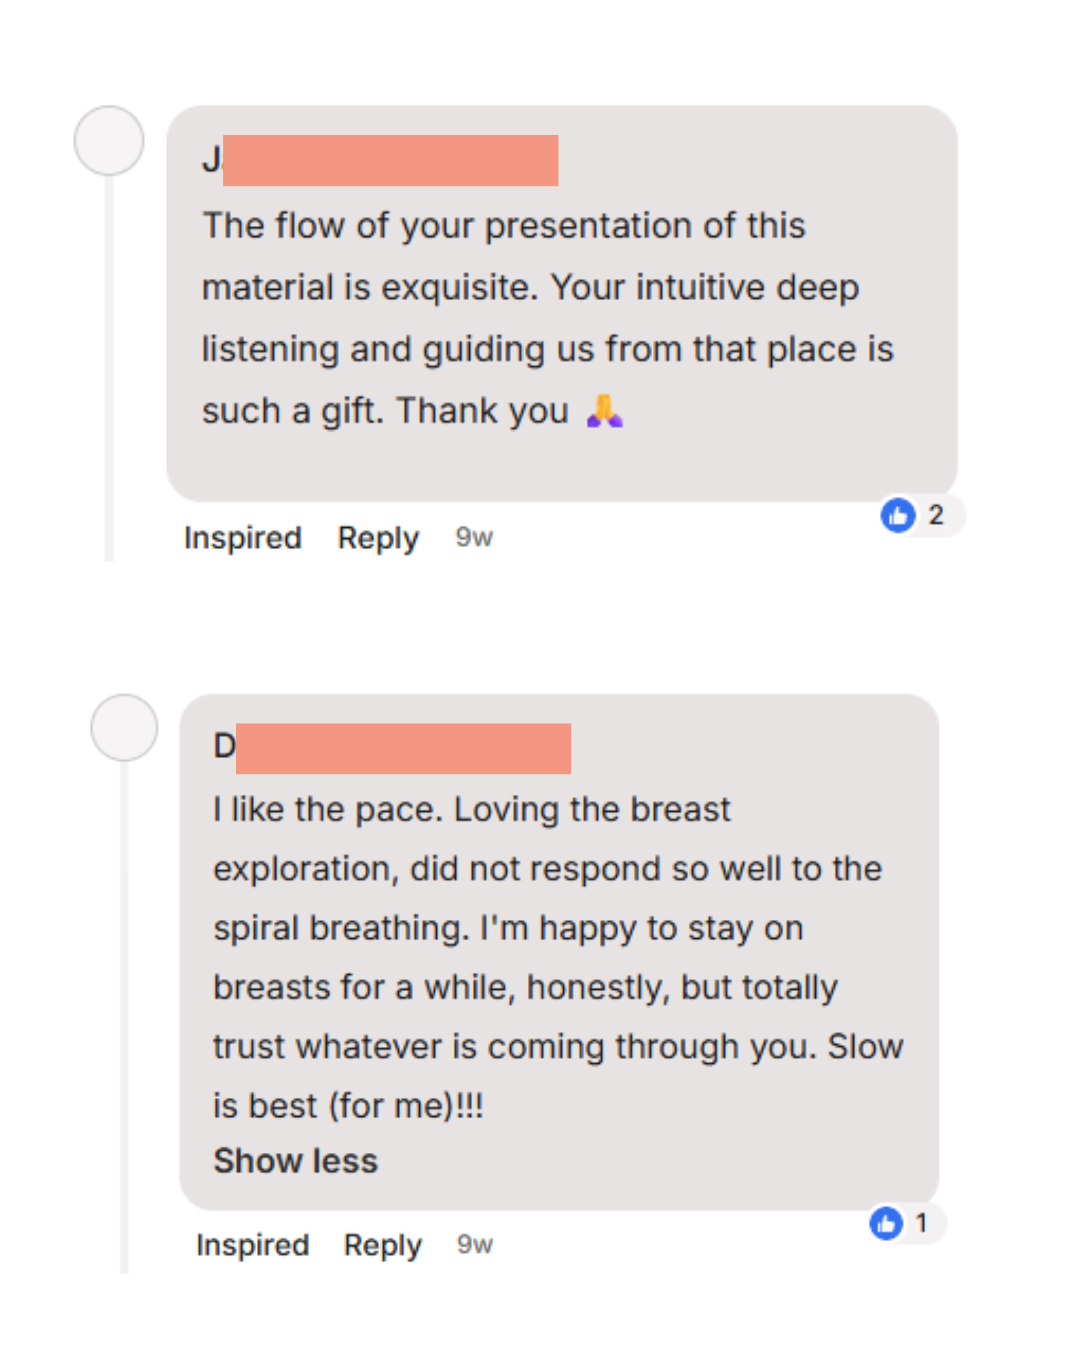Reply to the comment ending with Thank you
Screen dimensions: 1080x1350
coord(378,538)
